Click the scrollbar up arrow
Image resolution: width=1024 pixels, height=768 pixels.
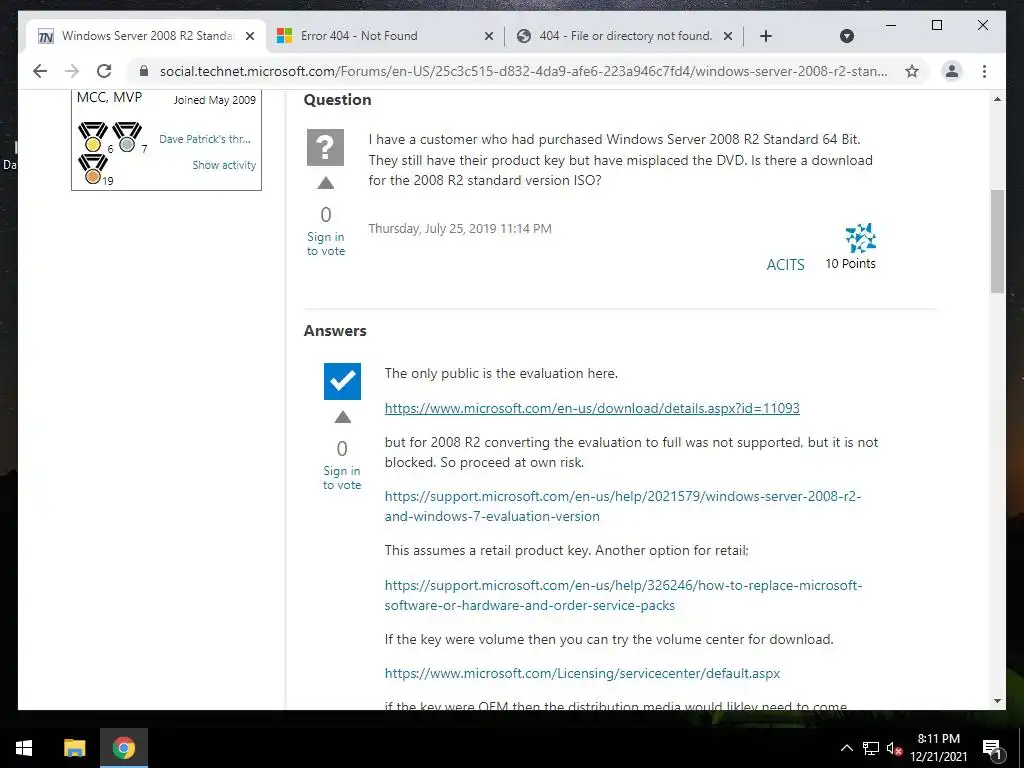pyautogui.click(x=997, y=99)
